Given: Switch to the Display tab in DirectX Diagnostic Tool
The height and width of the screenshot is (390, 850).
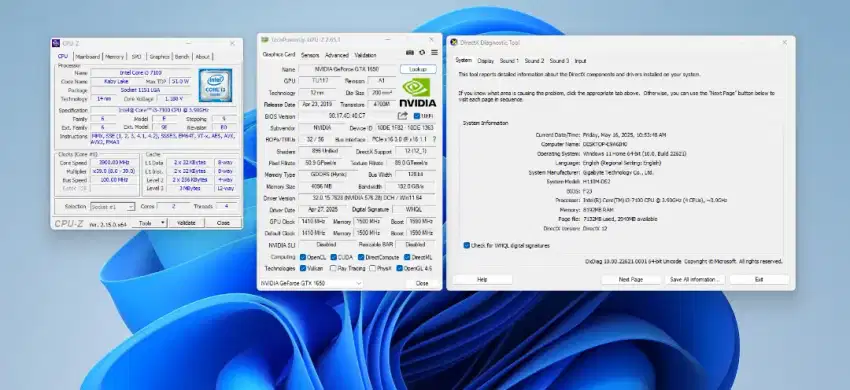Looking at the screenshot, I should coord(486,61).
